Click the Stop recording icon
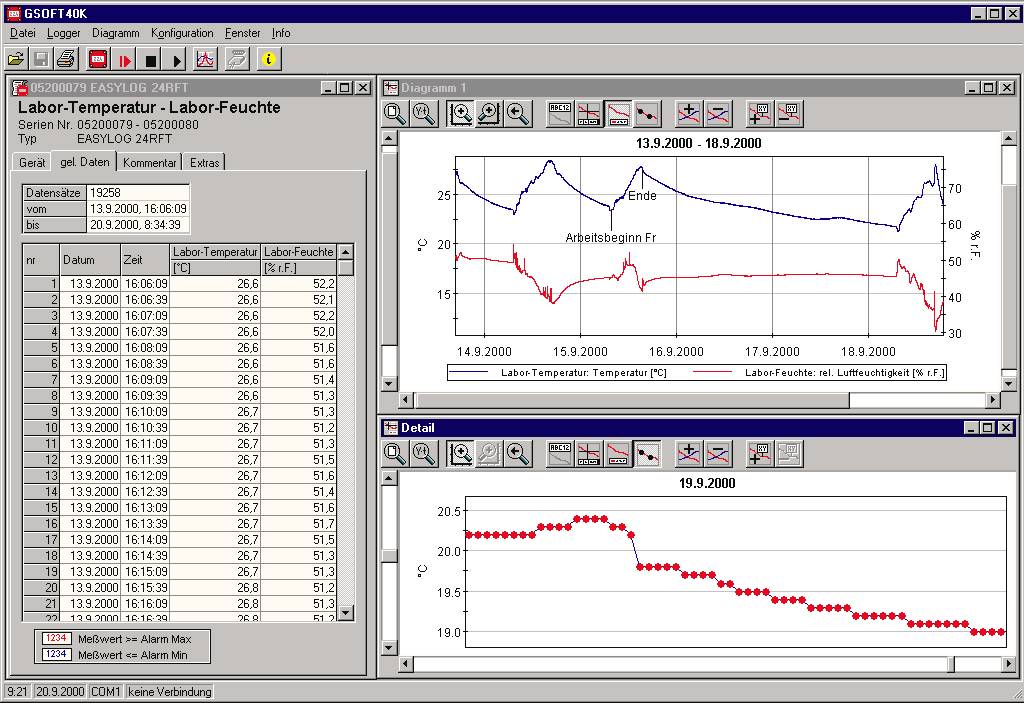The image size is (1024, 703). click(x=150, y=58)
